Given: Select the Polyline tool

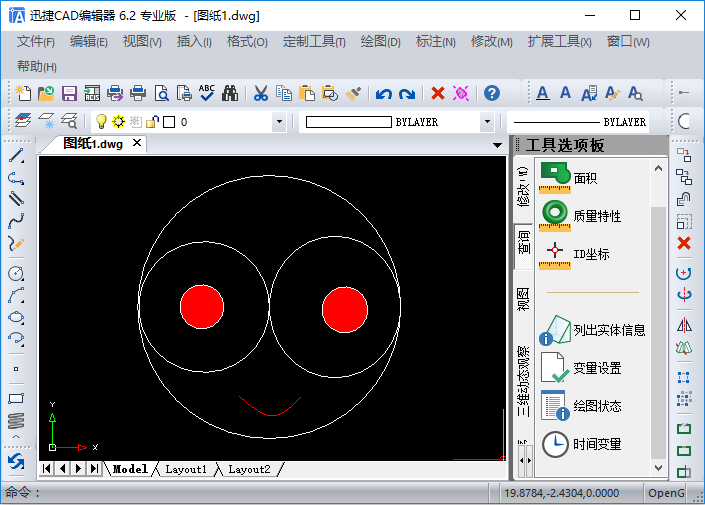Looking at the screenshot, I should pos(16,178).
